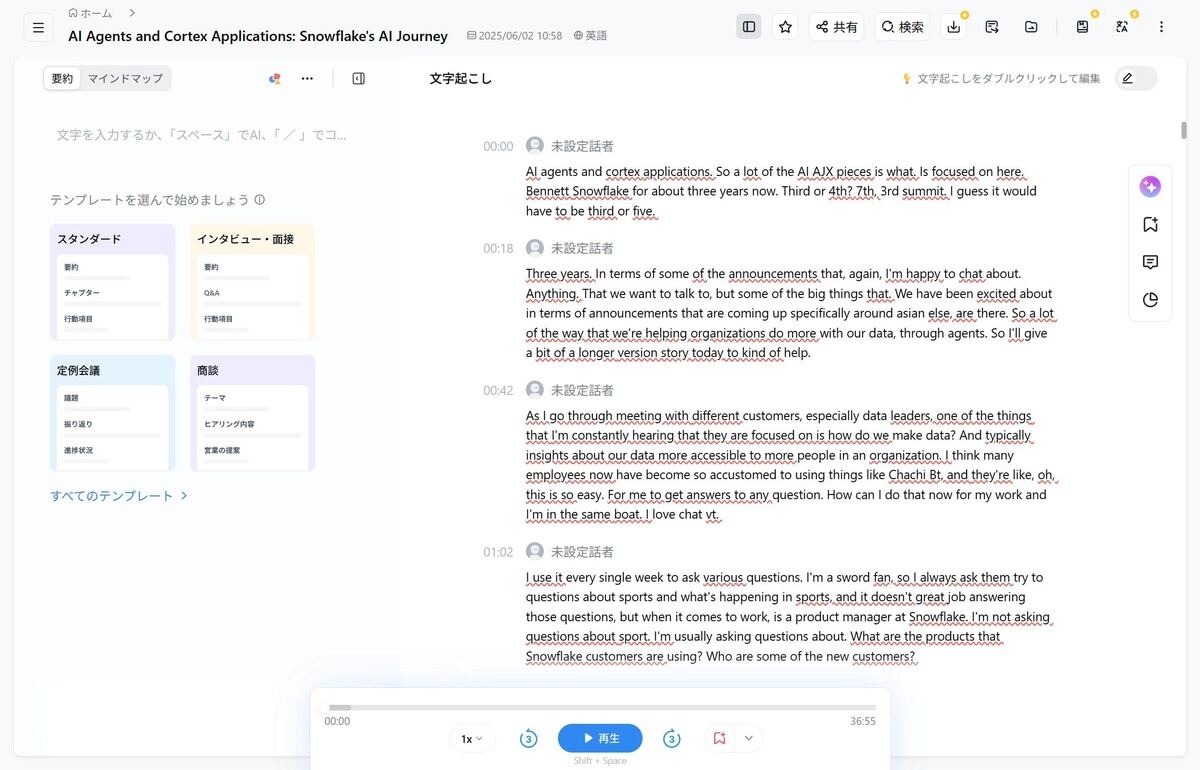Click the colorful AI model icon
1200x770 pixels.
tap(274, 78)
